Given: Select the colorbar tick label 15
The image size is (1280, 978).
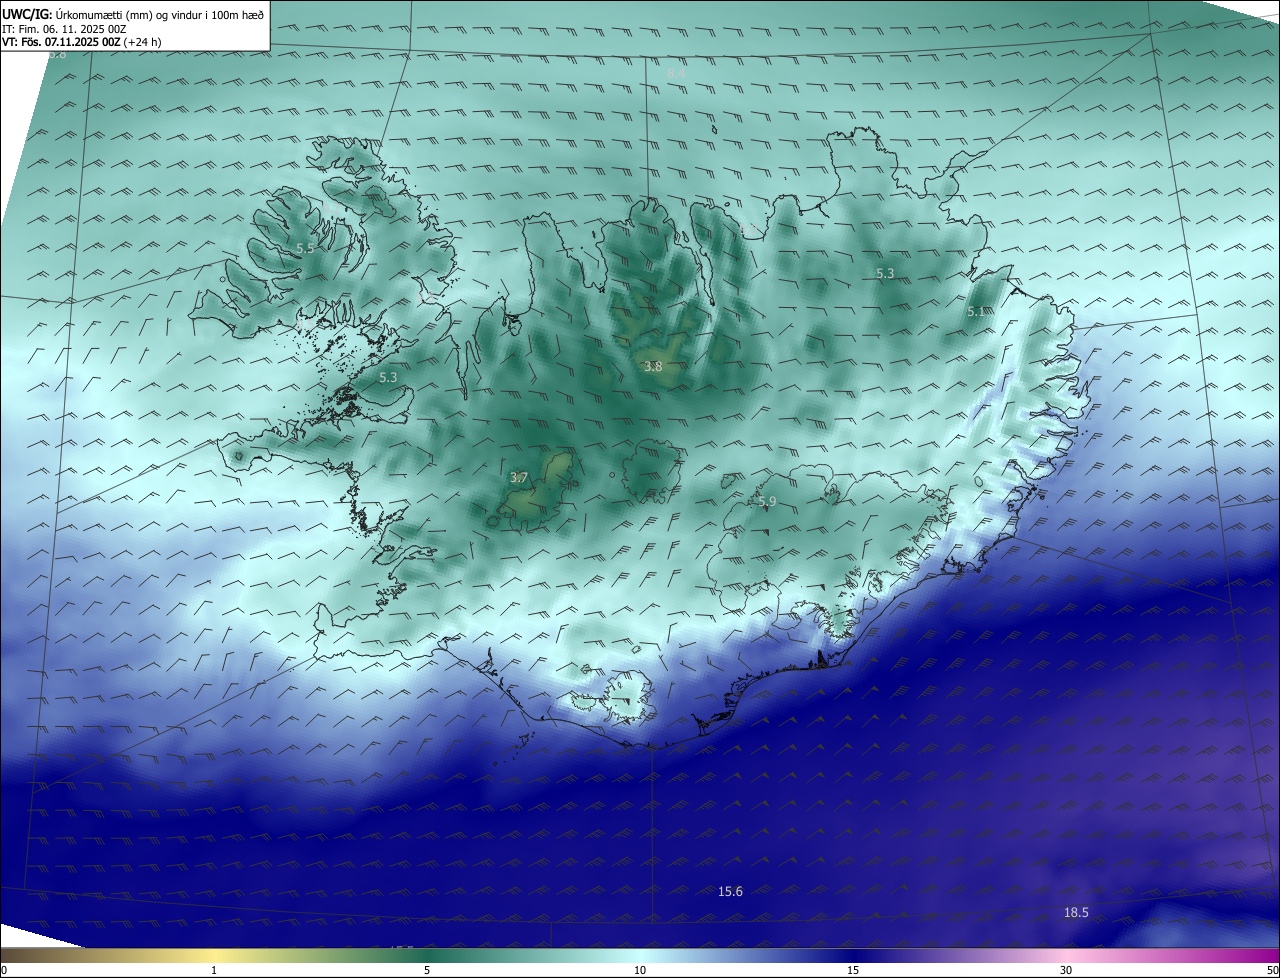Looking at the screenshot, I should (x=853, y=970).
